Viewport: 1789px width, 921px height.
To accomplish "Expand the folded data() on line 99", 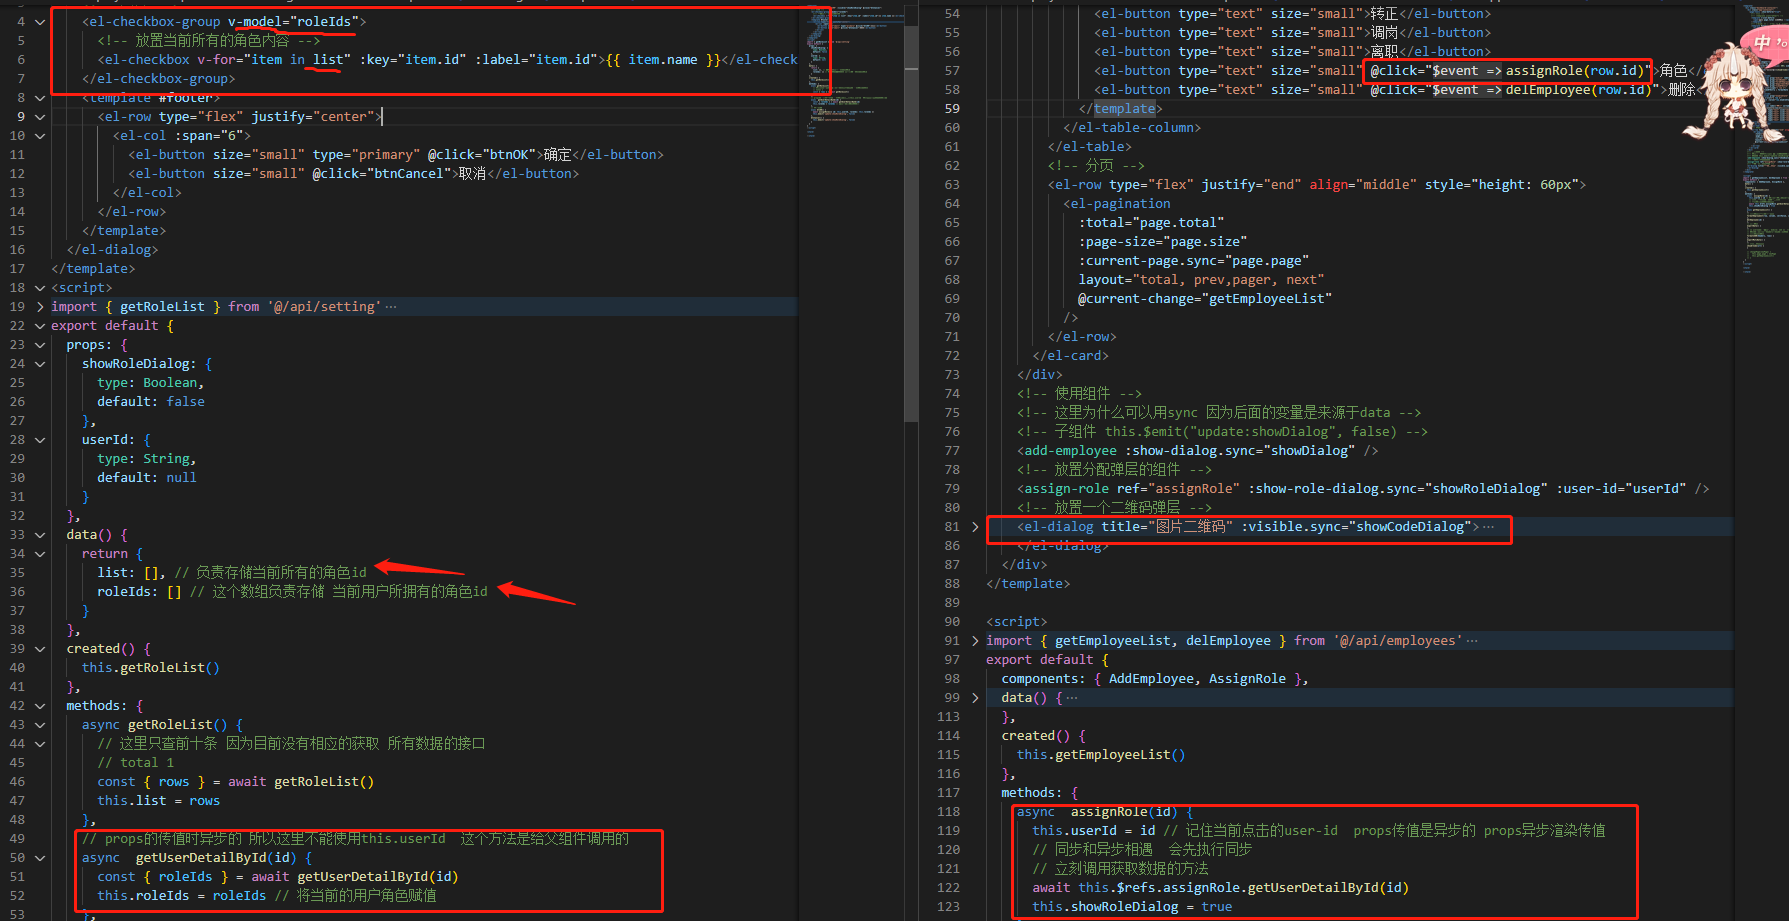I will coord(975,698).
